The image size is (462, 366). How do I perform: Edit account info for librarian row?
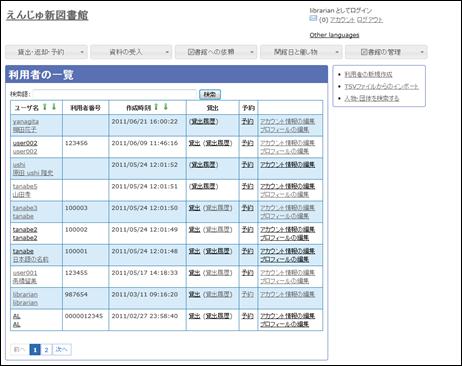coord(287,295)
